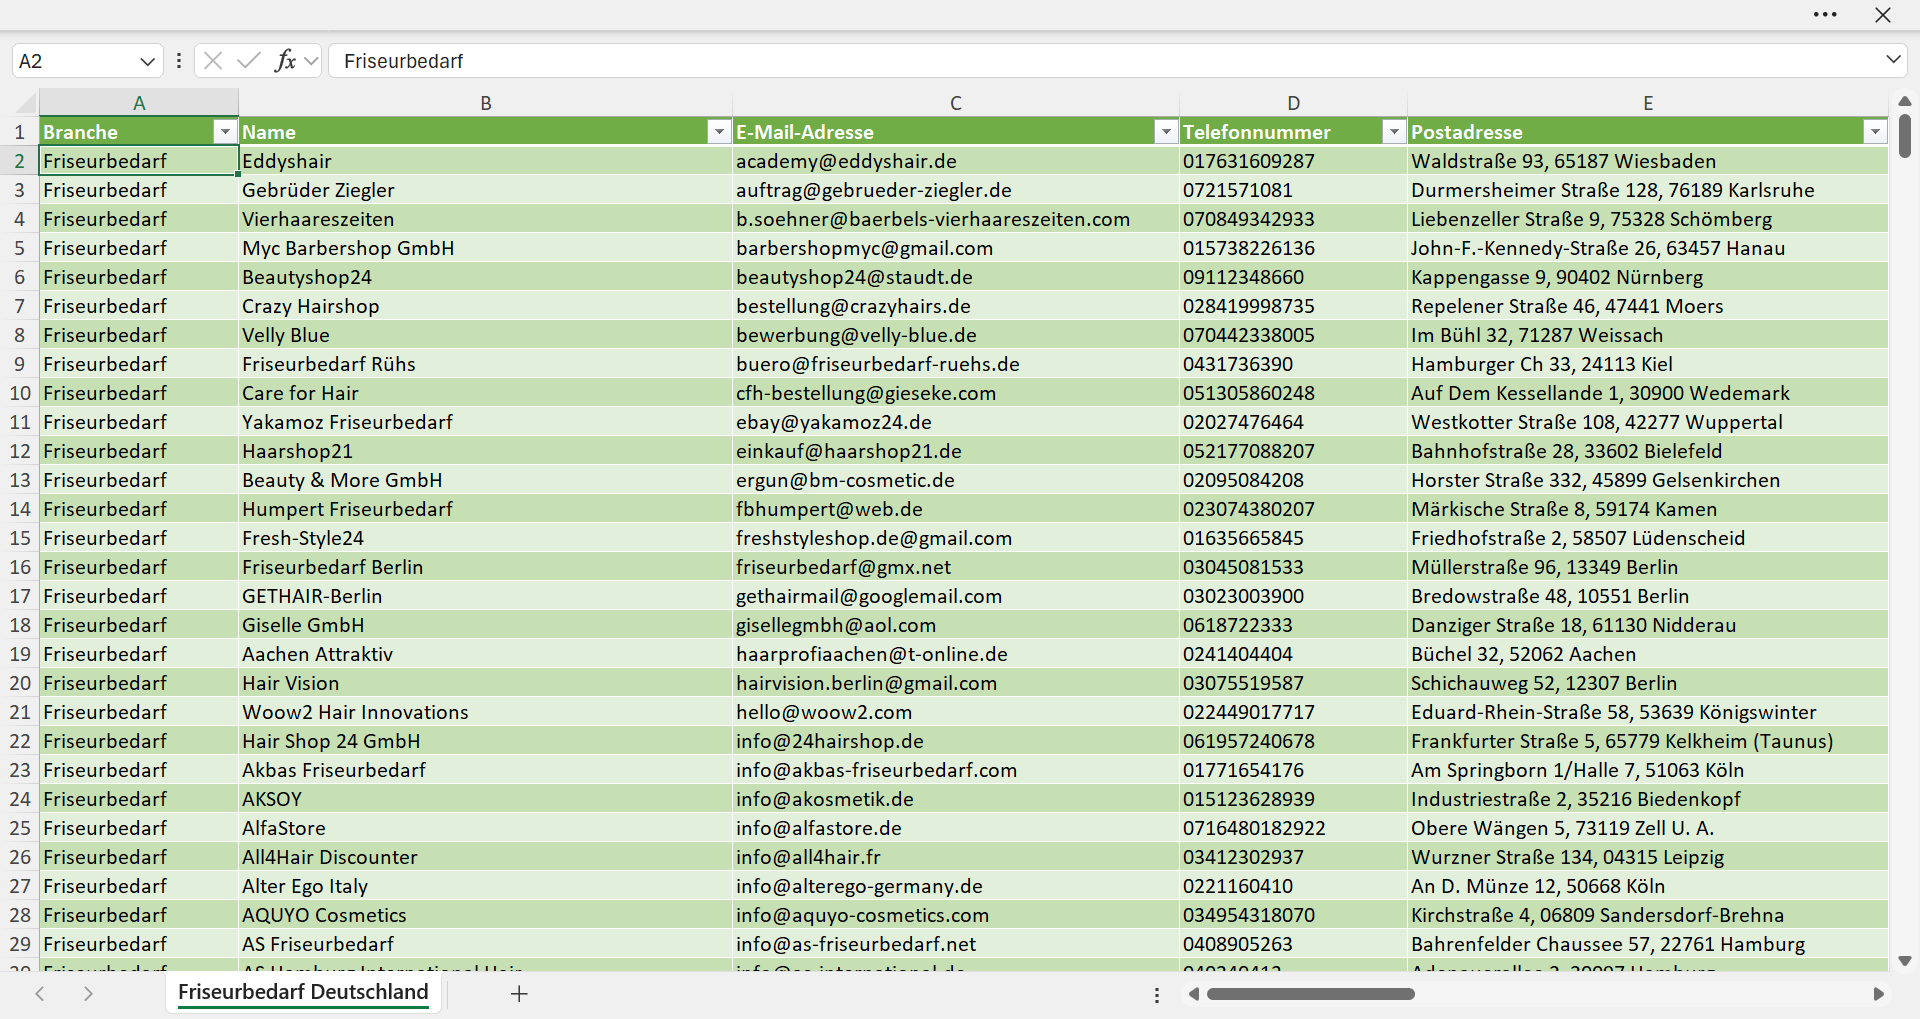Image resolution: width=1920 pixels, height=1019 pixels.
Task: Click the vertical dots handle beside Name Box
Action: pos(179,61)
